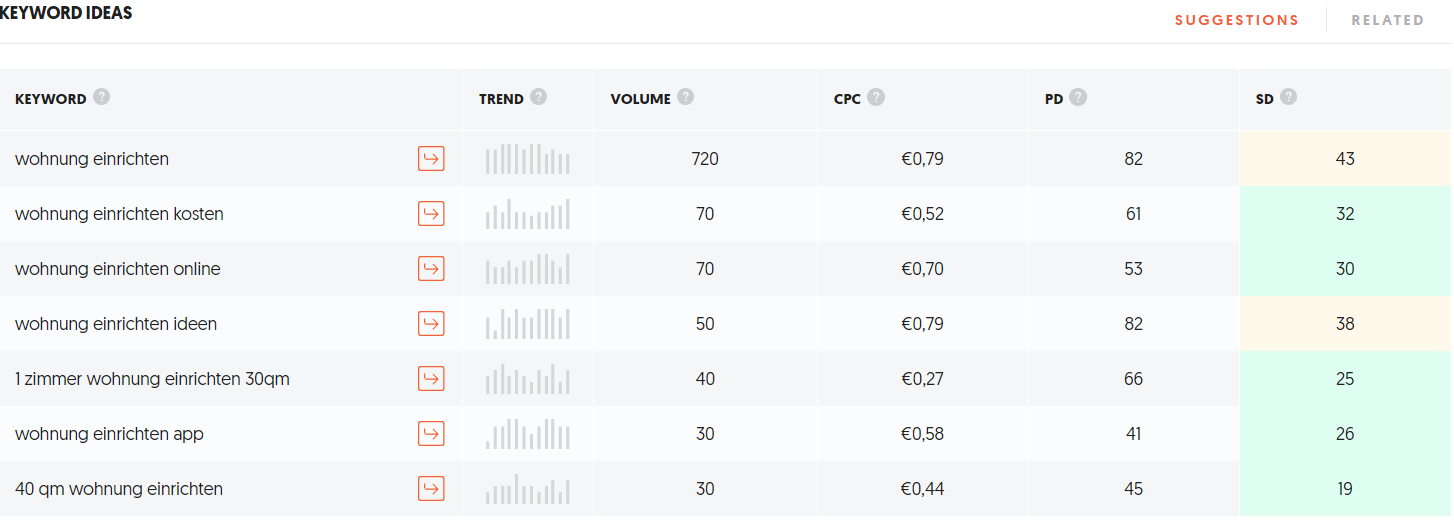Screen dimensions: 1454x520
Task: Show help for SD column
Action: click(1288, 97)
